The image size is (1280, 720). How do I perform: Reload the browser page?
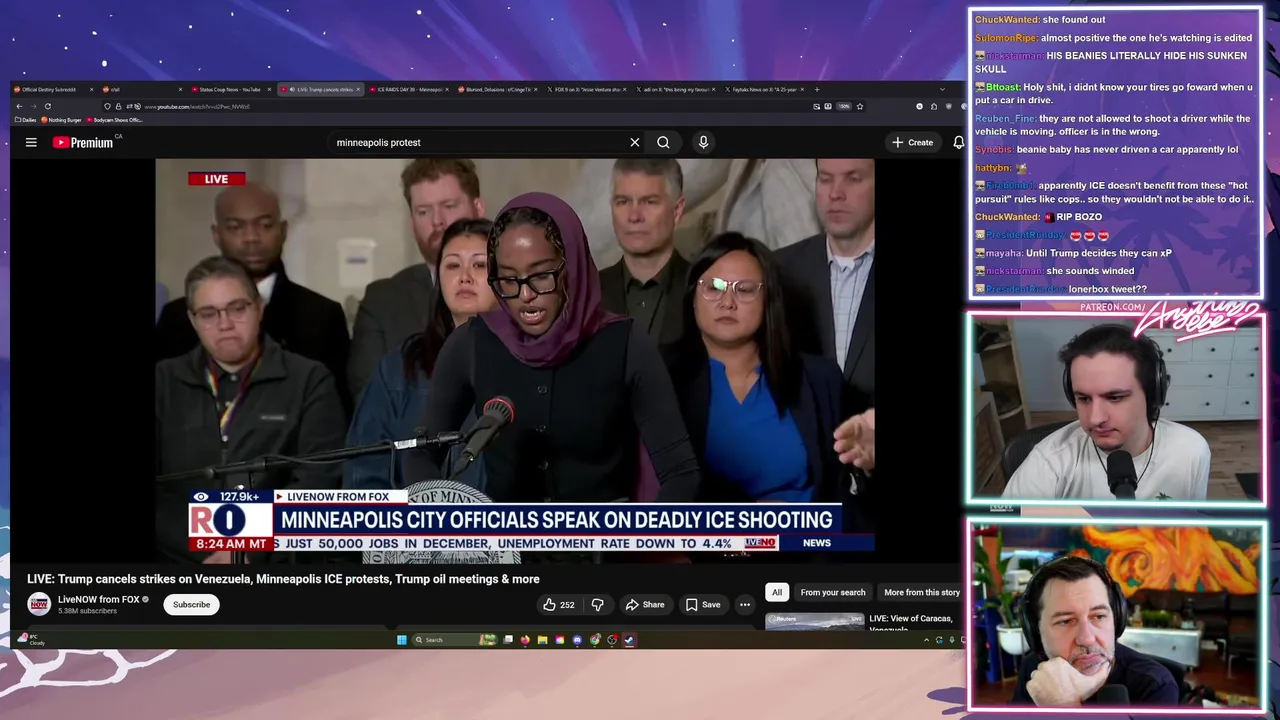pos(47,106)
